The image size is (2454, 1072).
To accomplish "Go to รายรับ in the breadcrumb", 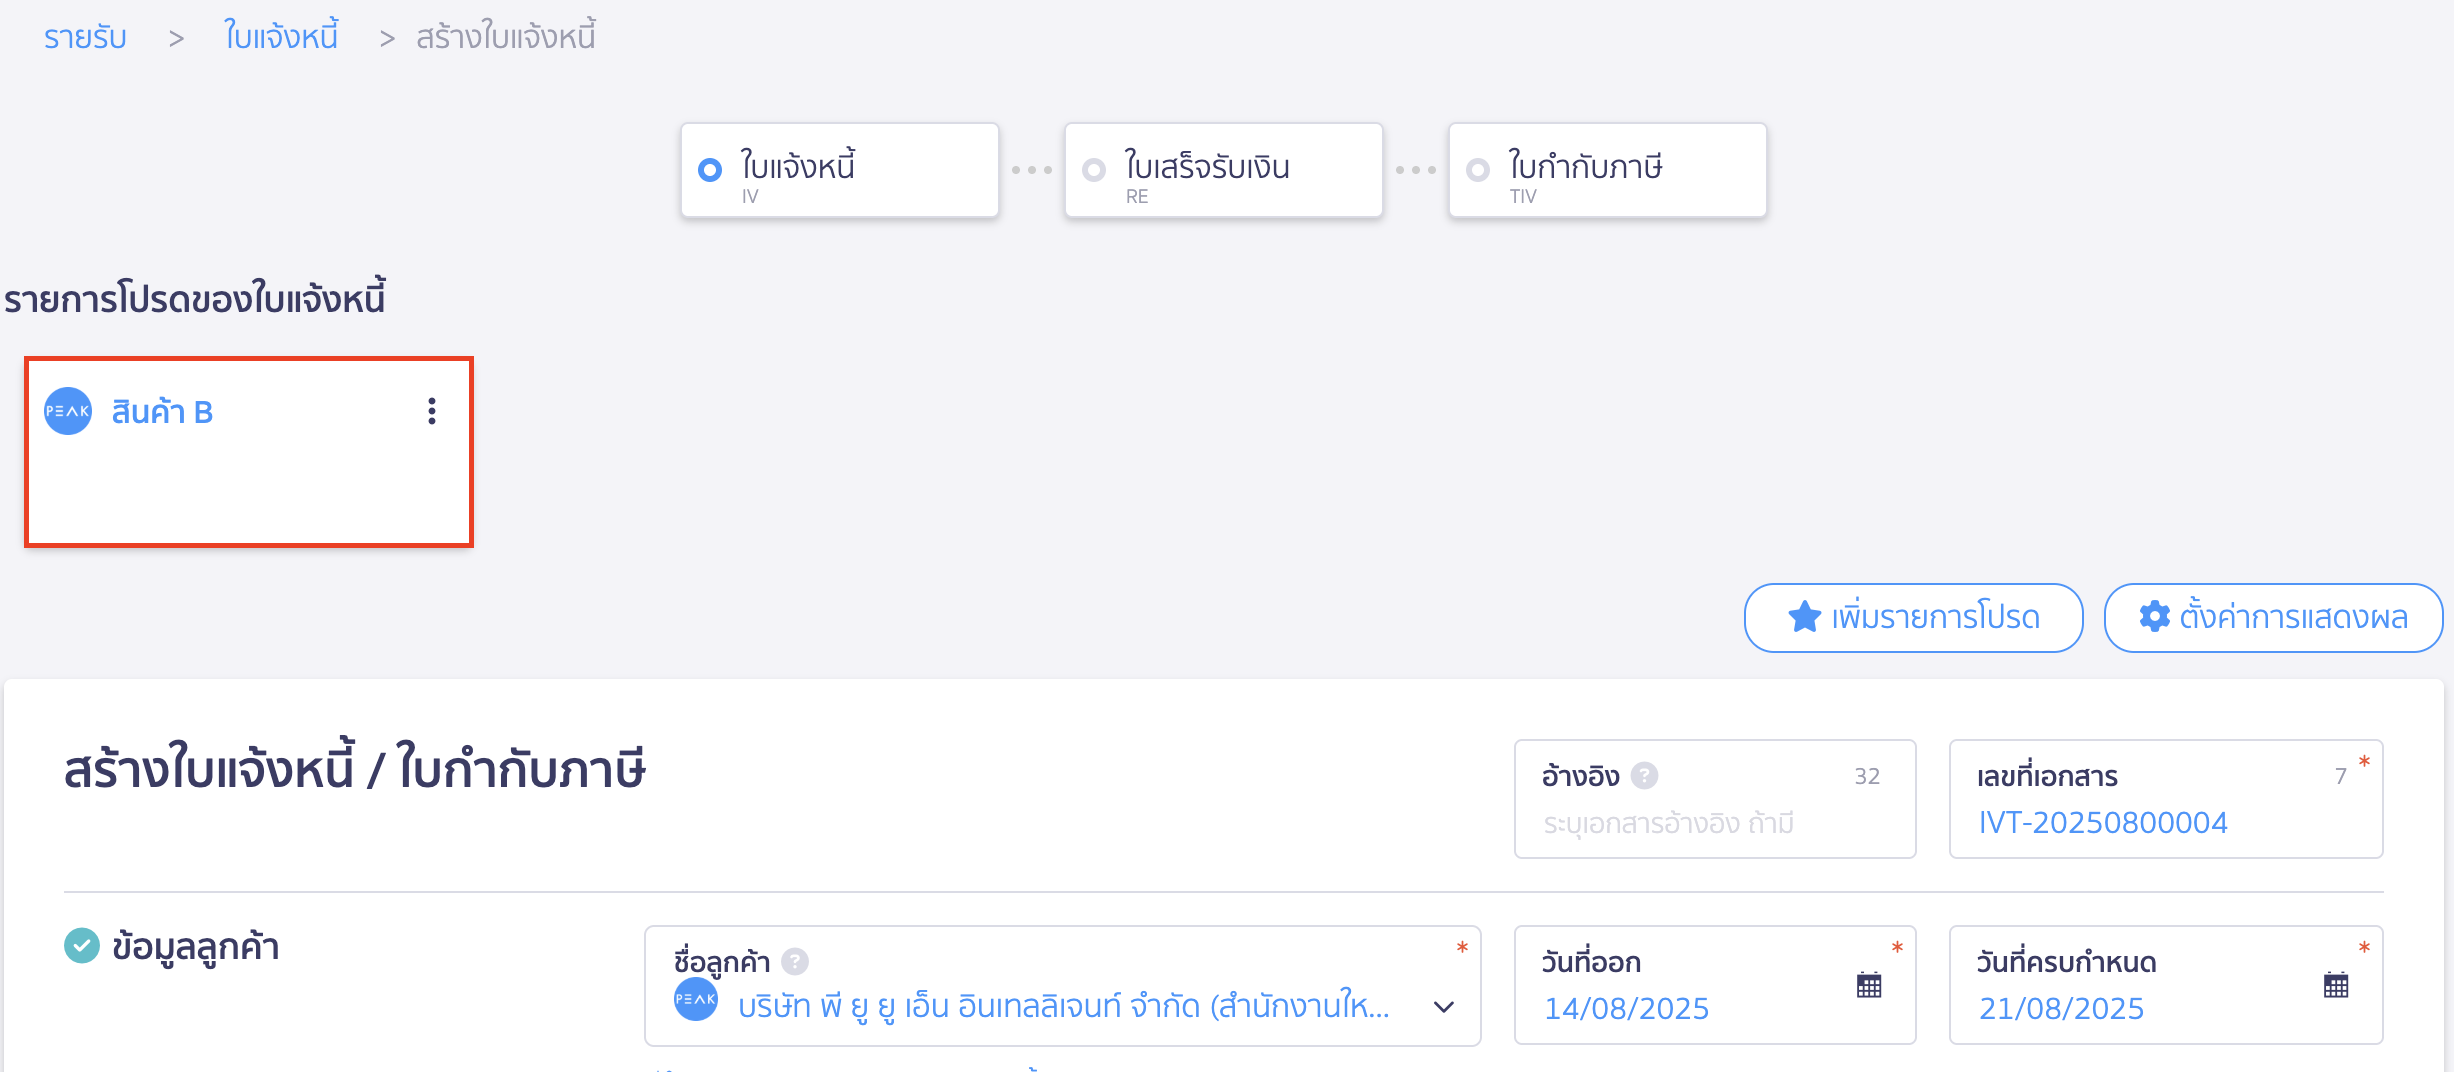I will [x=85, y=38].
